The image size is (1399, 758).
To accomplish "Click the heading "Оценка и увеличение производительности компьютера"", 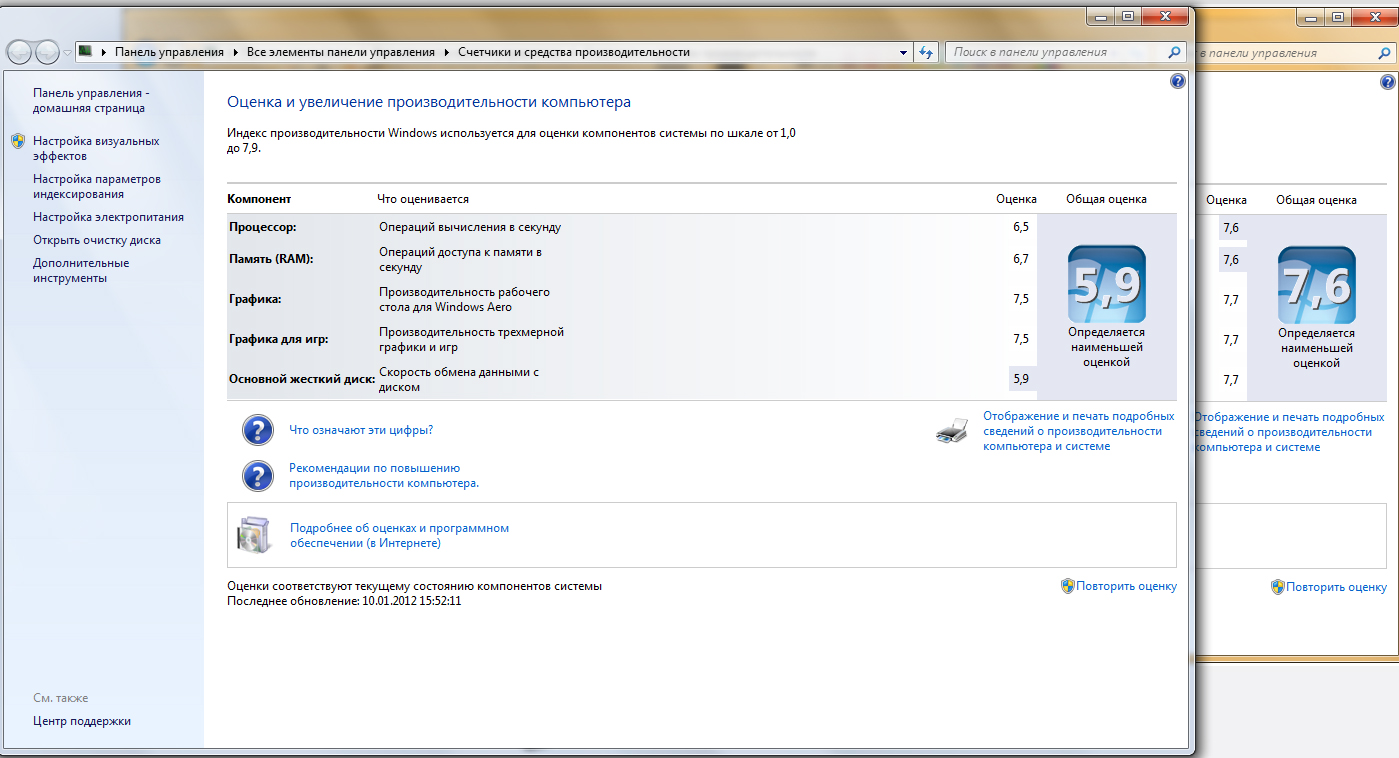I will pos(429,102).
